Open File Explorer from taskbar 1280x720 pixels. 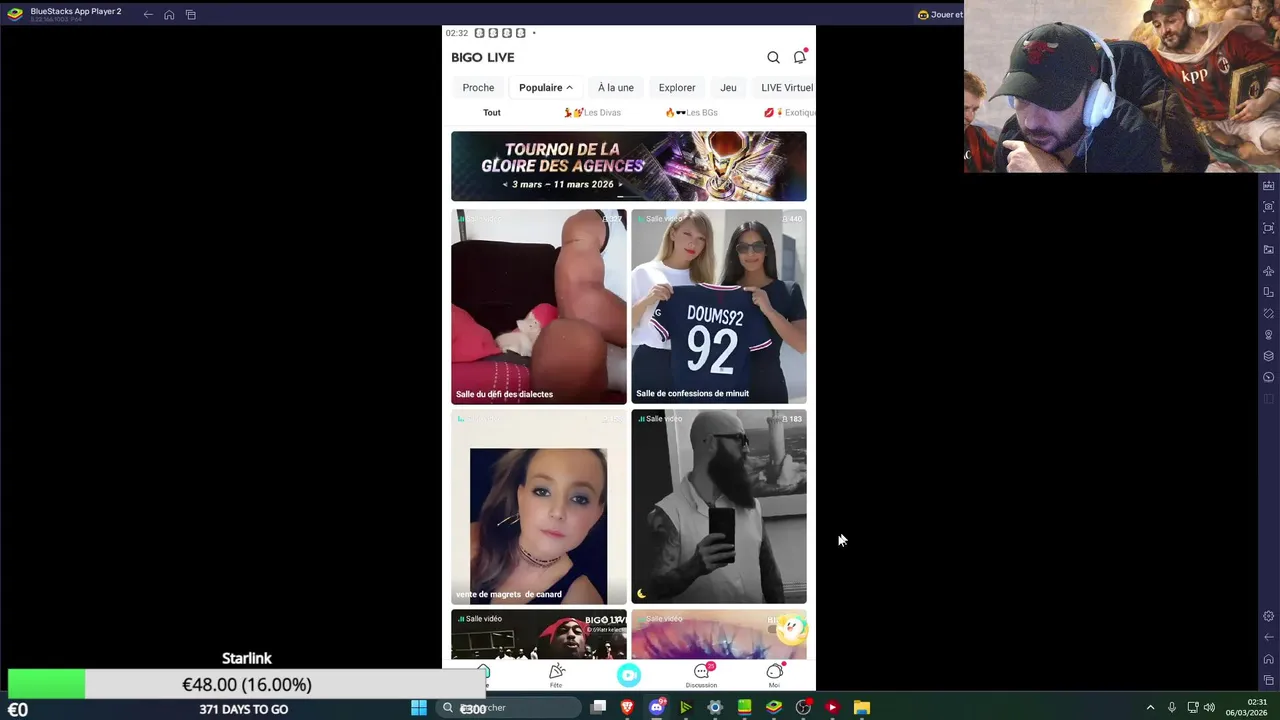point(862,708)
